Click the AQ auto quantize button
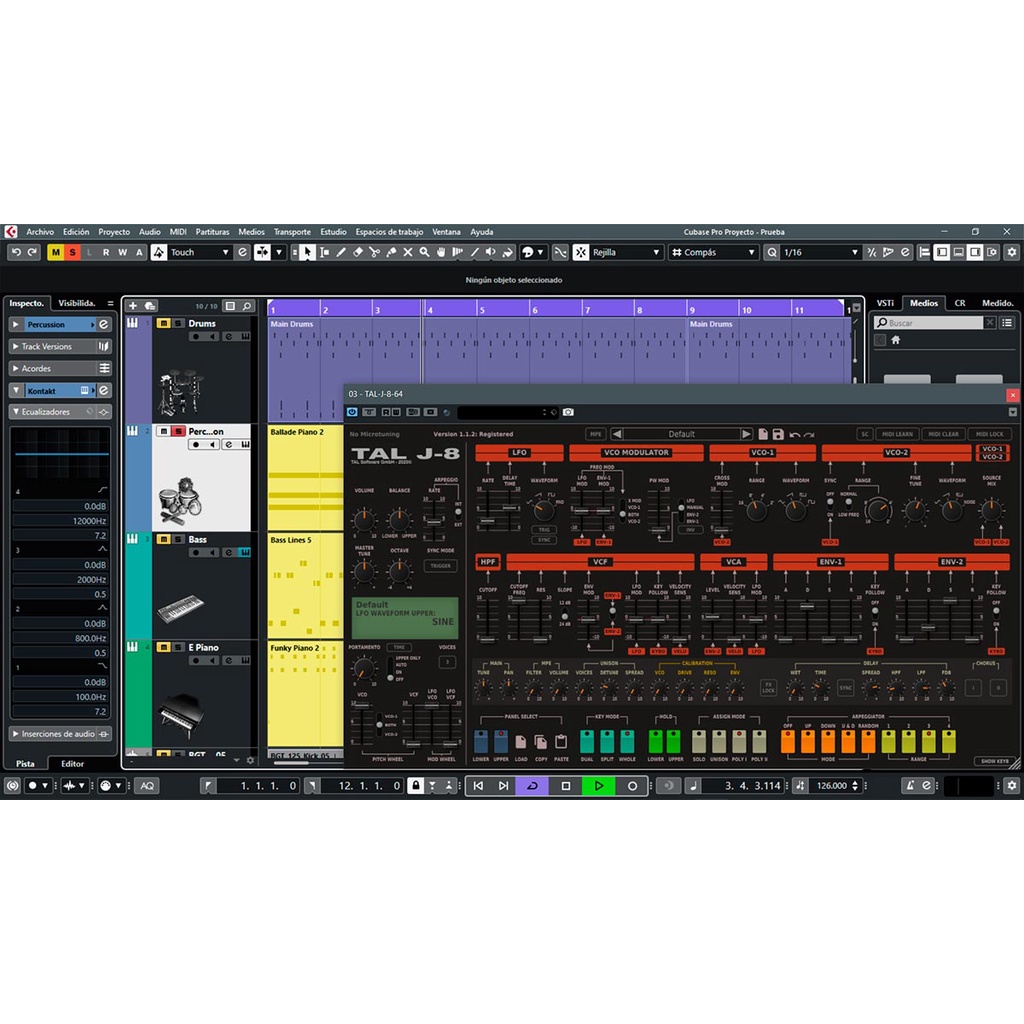 tap(148, 786)
